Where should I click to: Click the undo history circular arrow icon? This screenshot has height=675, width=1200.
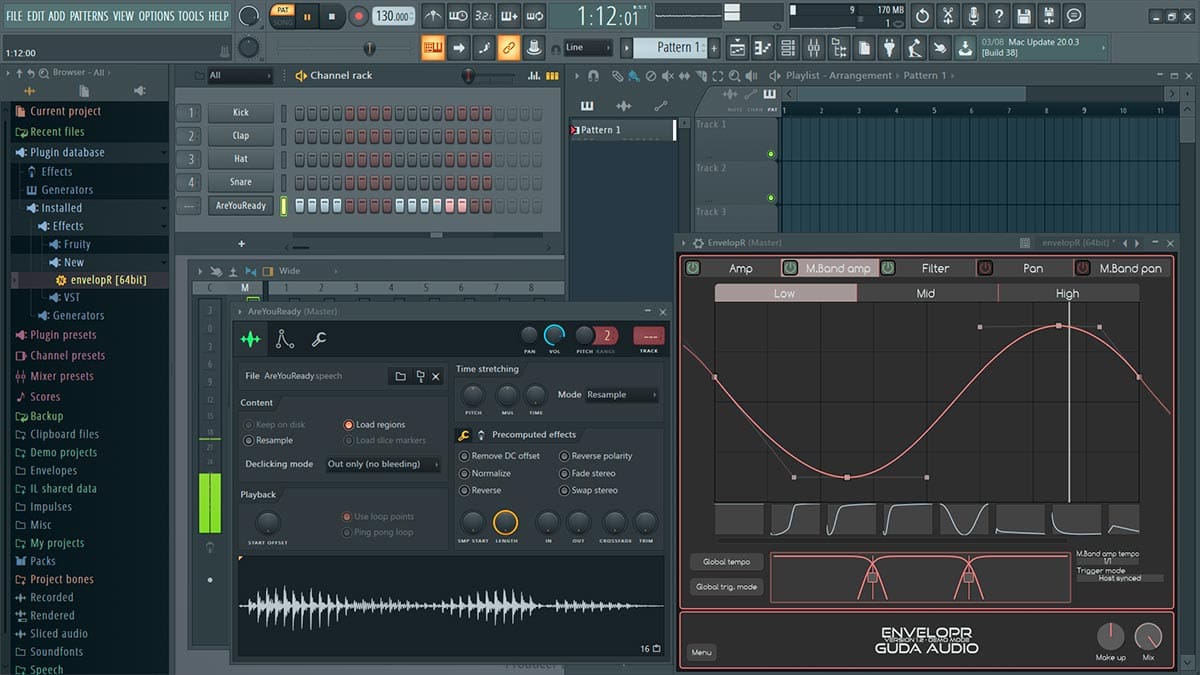[922, 16]
